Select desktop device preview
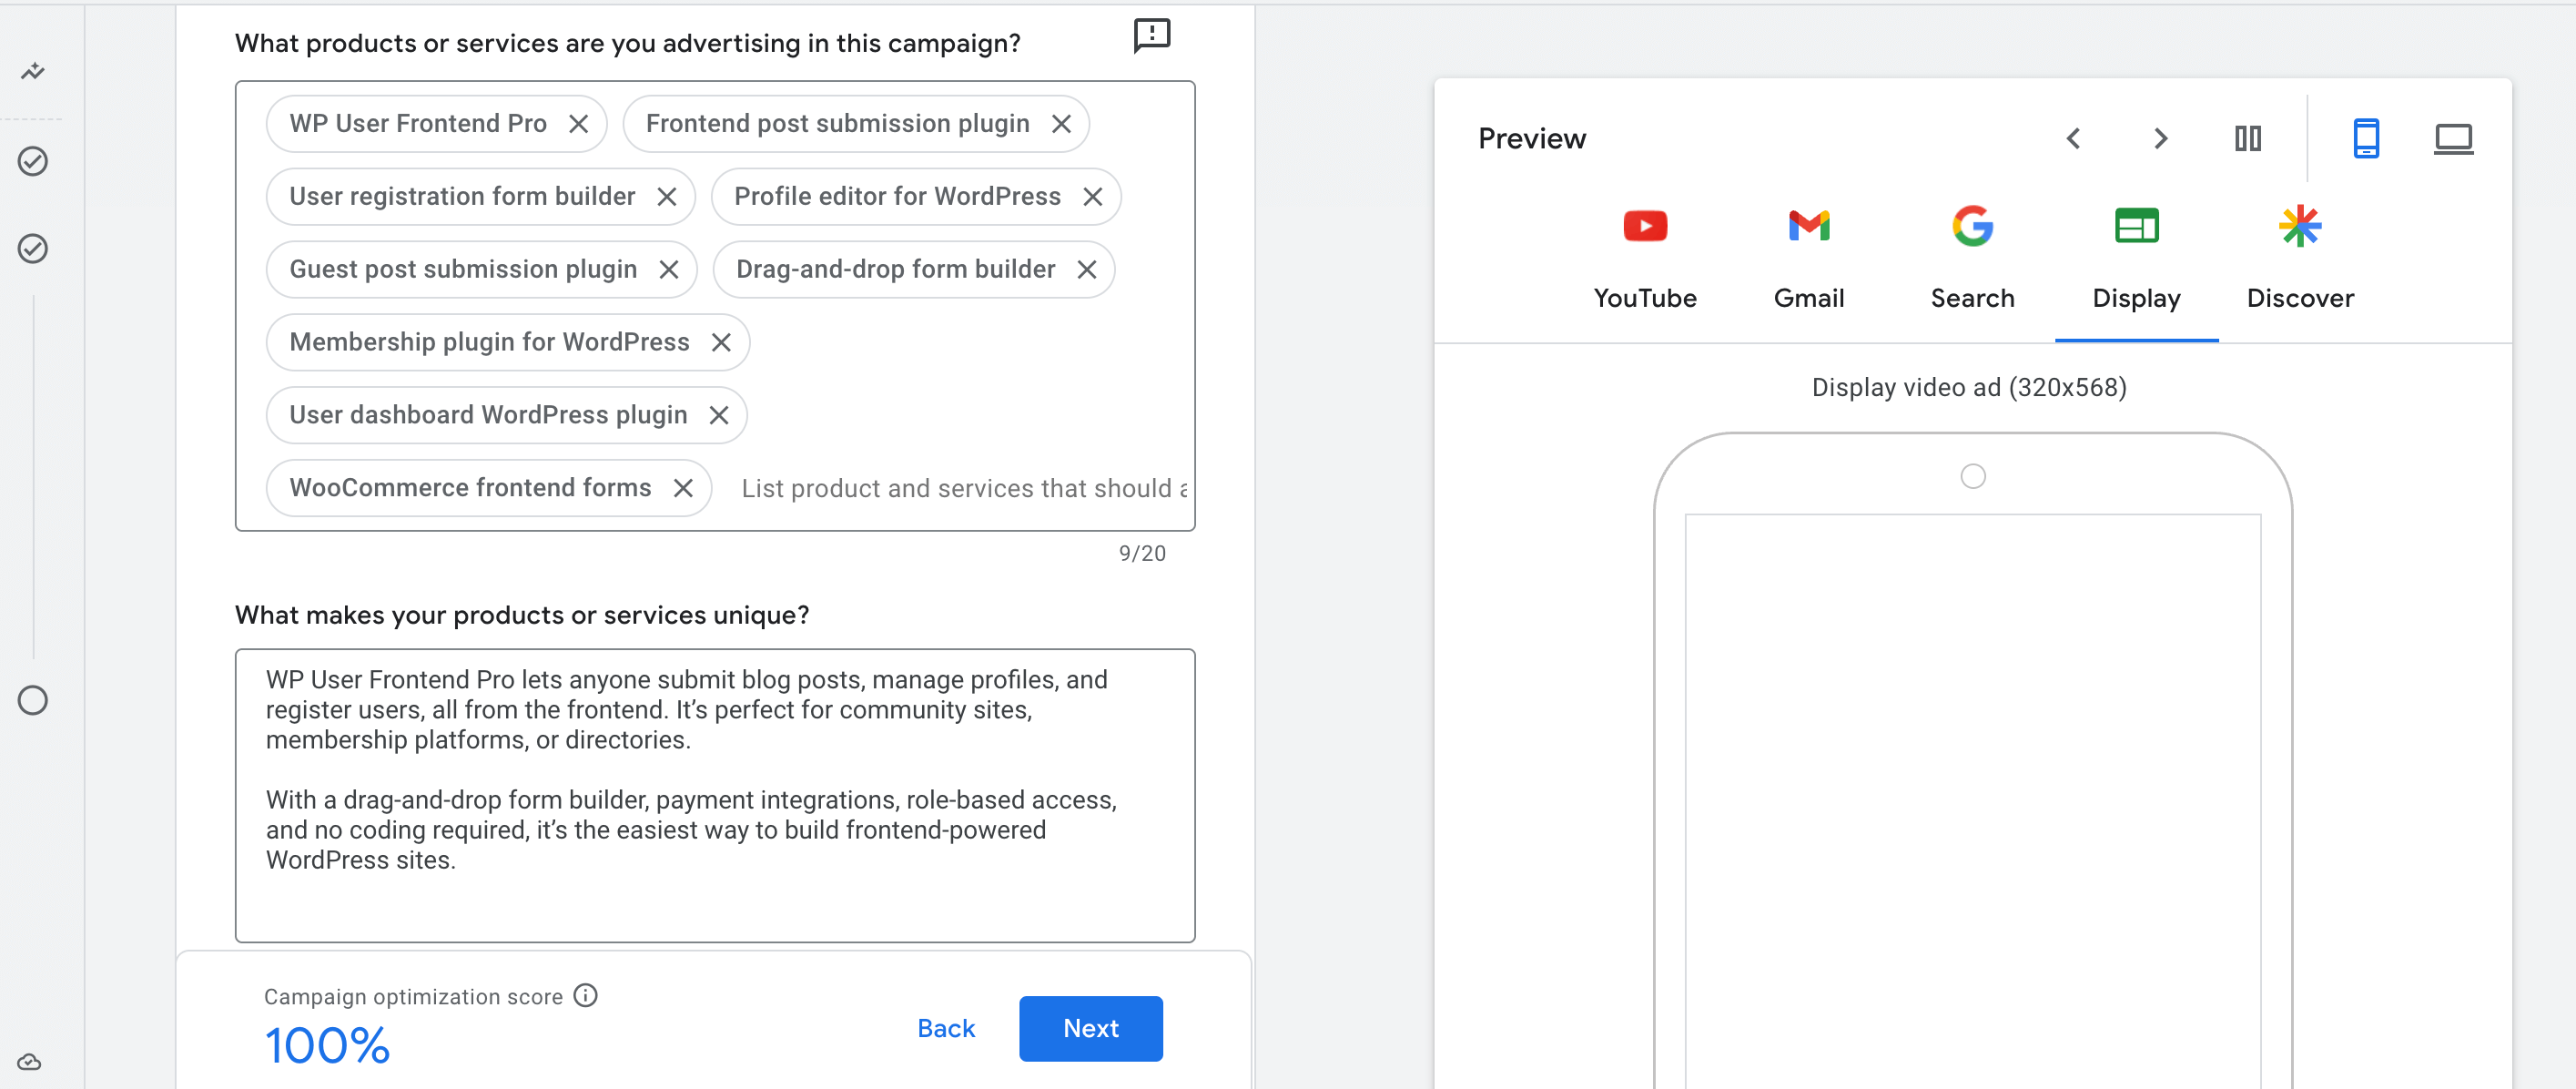 click(2452, 139)
